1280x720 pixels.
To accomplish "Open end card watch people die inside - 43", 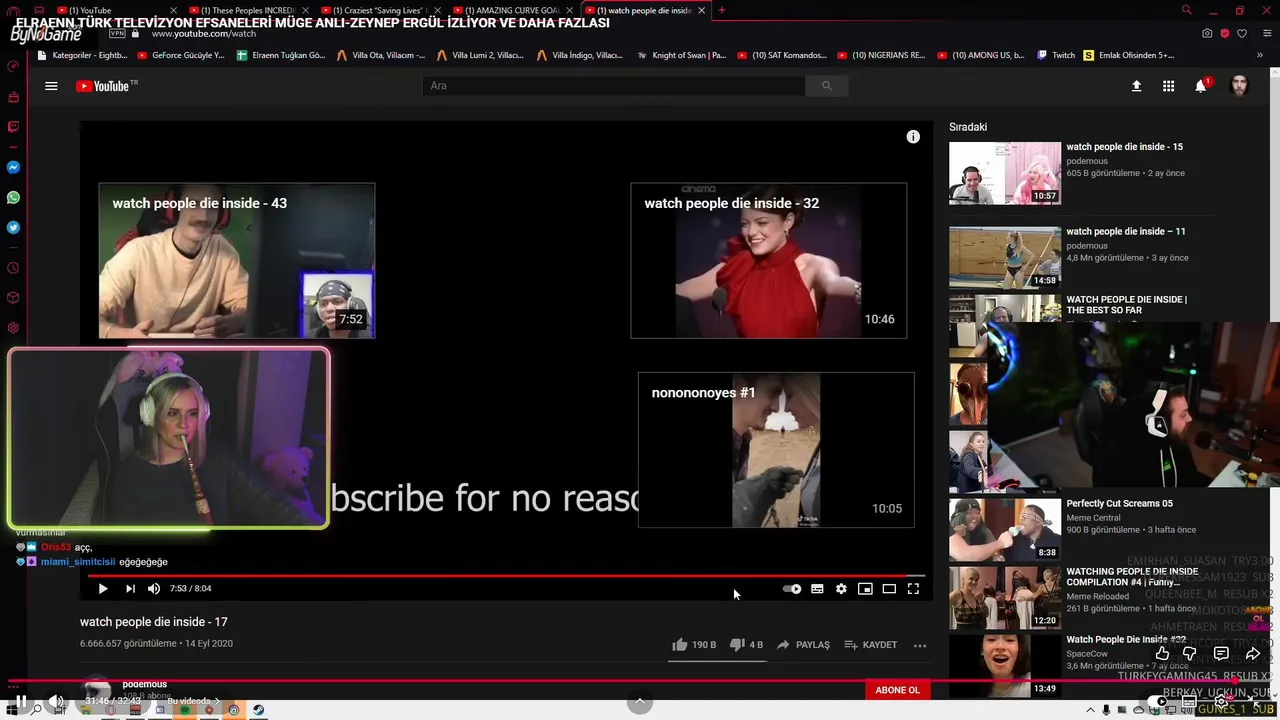I will pyautogui.click(x=237, y=260).
